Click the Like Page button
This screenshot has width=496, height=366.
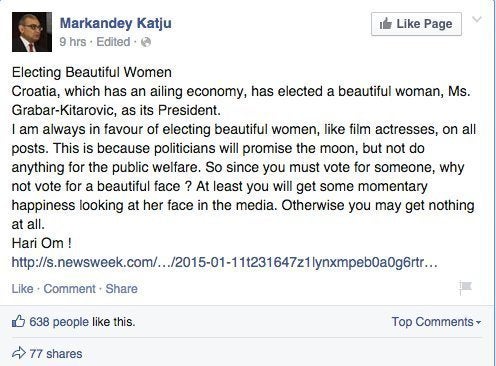[x=416, y=24]
